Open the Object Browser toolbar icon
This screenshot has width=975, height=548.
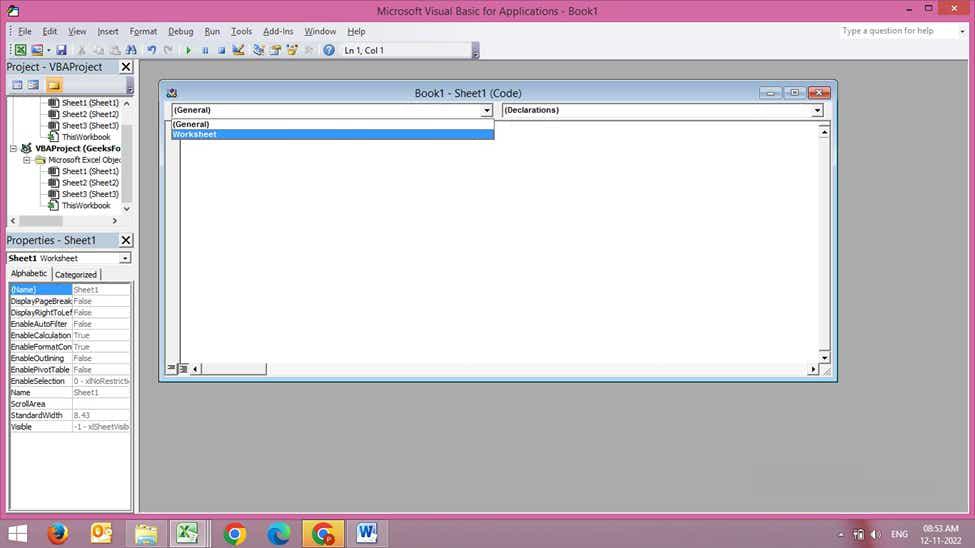[x=292, y=50]
